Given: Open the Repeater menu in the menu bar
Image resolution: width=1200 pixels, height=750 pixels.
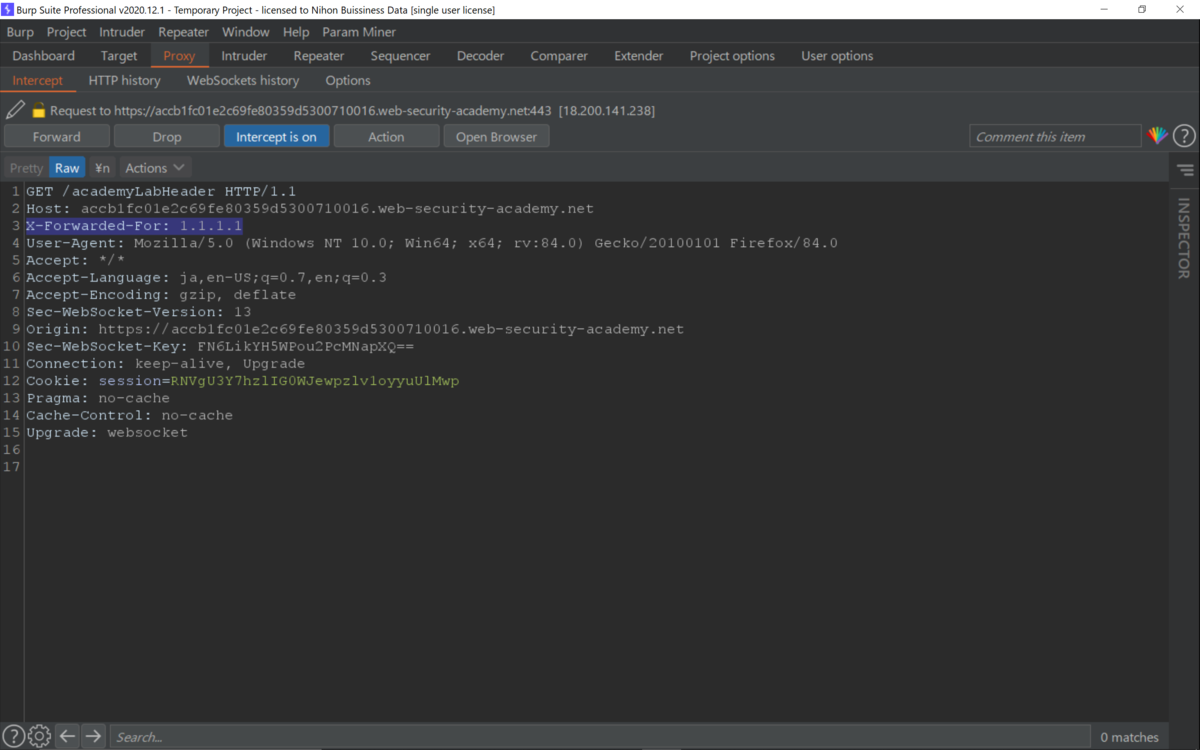Looking at the screenshot, I should click(183, 32).
